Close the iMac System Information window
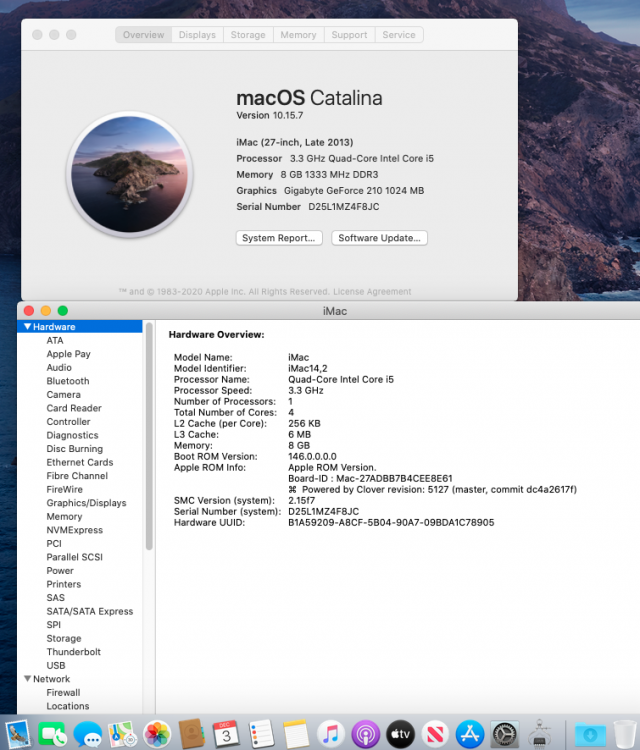Screen dimensions: 640x750 pyautogui.click(x=29, y=311)
